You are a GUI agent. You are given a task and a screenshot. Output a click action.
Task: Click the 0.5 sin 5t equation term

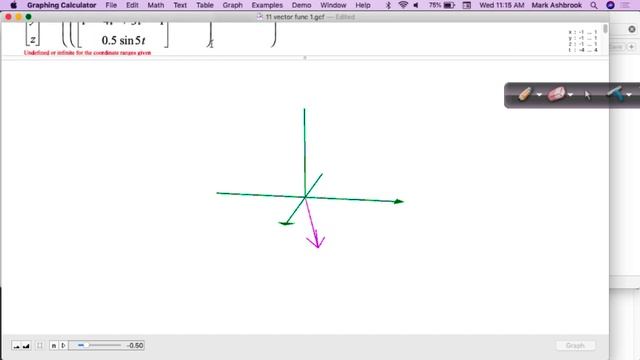123,40
